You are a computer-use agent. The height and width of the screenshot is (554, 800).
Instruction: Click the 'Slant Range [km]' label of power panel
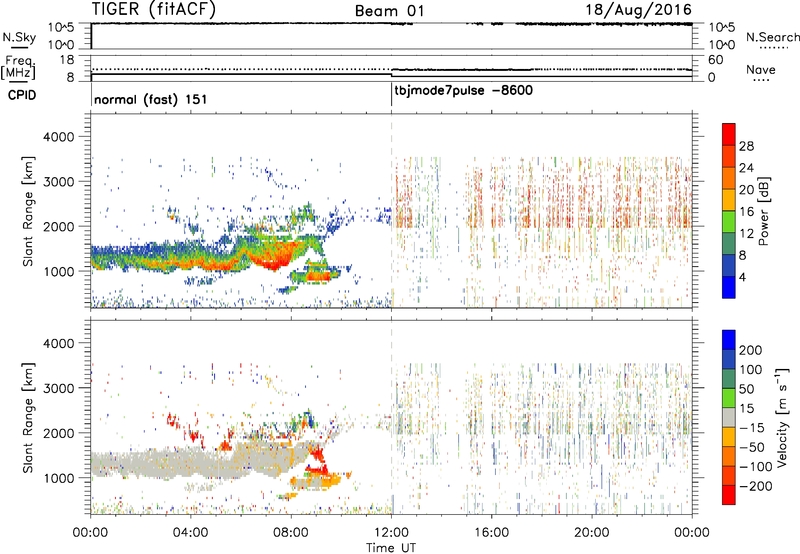pyautogui.click(x=28, y=211)
